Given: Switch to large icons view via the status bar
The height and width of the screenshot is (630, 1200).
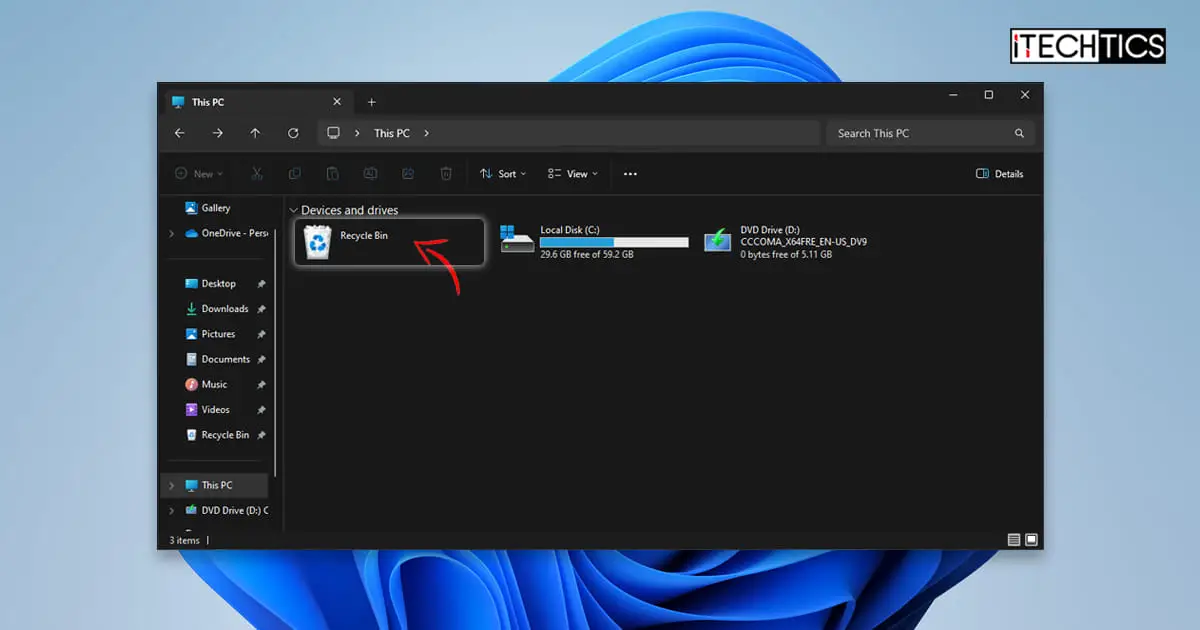Looking at the screenshot, I should tap(1031, 539).
